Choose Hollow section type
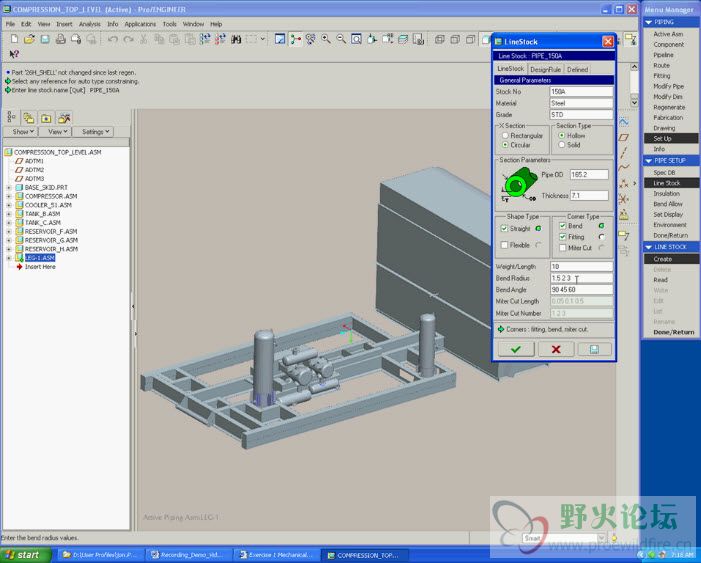The height and width of the screenshot is (563, 701). click(562, 135)
